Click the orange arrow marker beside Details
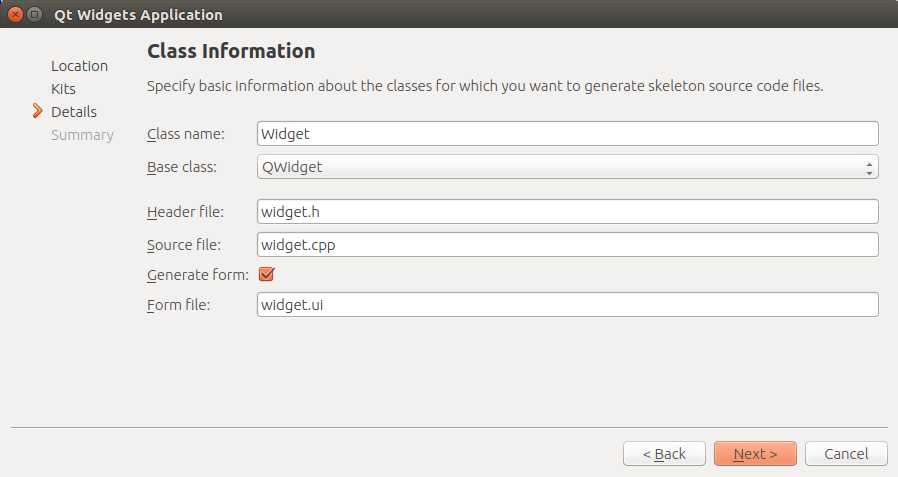This screenshot has height=477, width=898. tap(38, 111)
